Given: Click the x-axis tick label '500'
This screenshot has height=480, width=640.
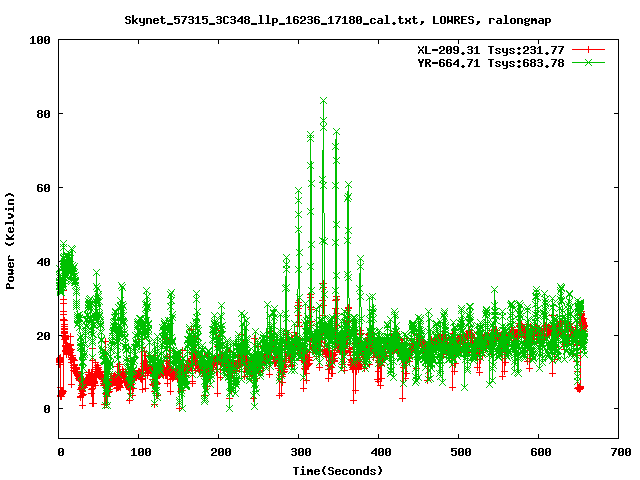Looking at the screenshot, I should tap(460, 452).
